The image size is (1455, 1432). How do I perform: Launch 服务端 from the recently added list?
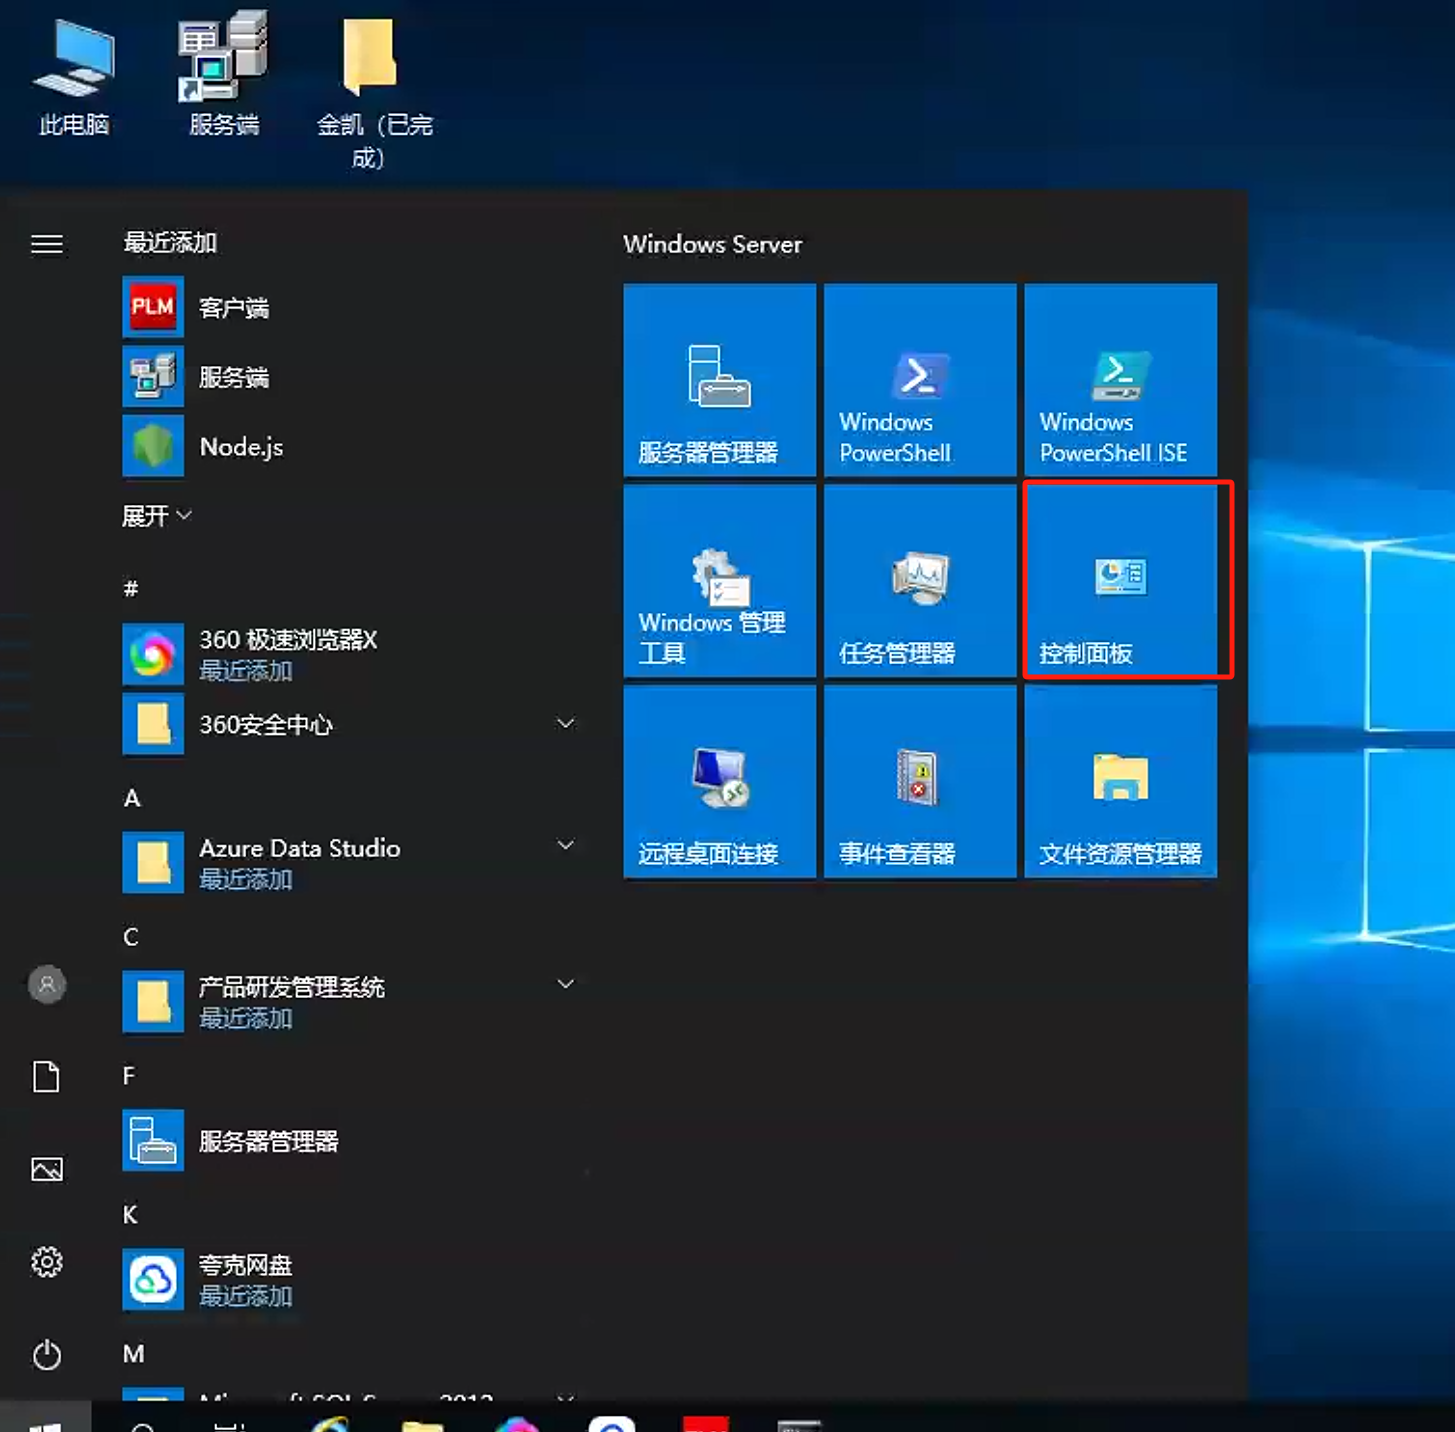[350, 377]
